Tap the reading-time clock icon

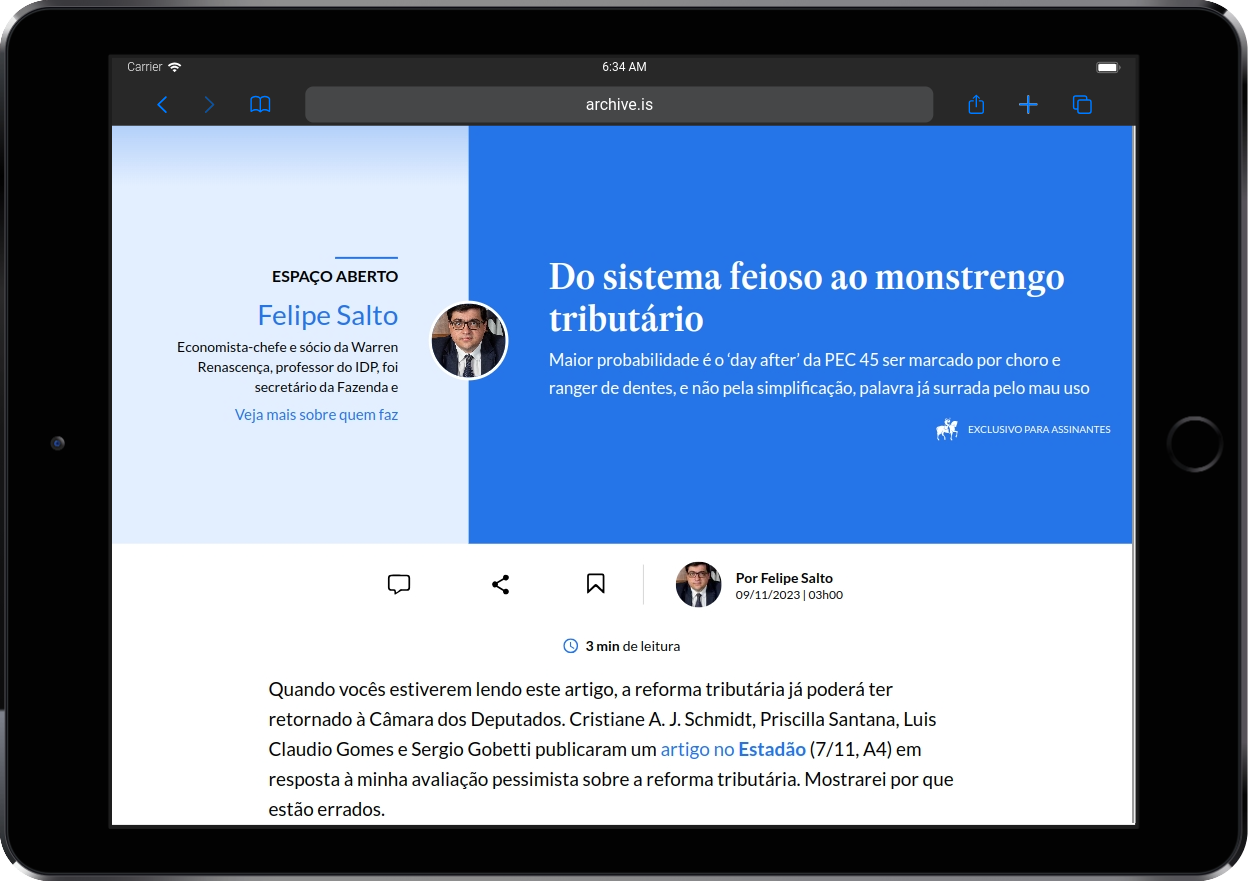coord(571,646)
